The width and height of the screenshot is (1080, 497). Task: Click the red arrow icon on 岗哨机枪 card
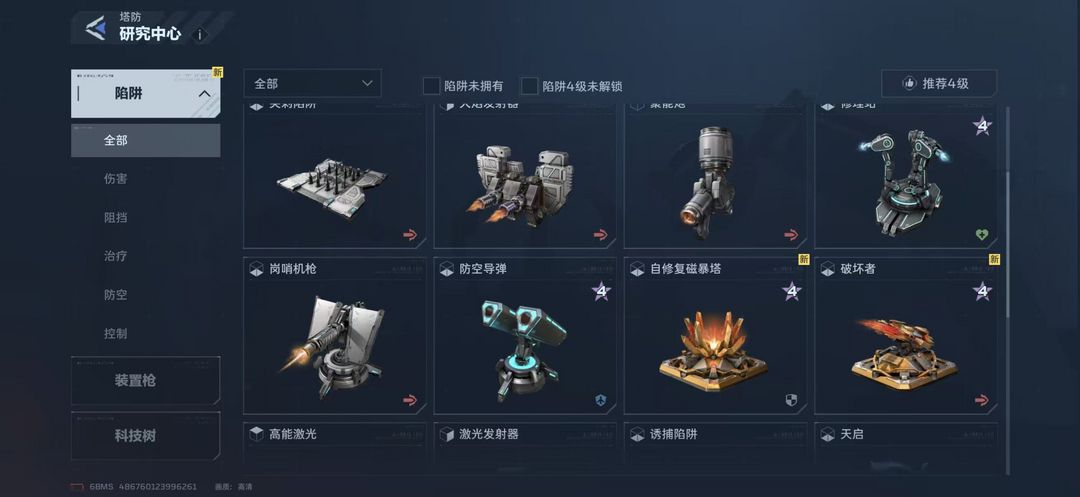(410, 400)
